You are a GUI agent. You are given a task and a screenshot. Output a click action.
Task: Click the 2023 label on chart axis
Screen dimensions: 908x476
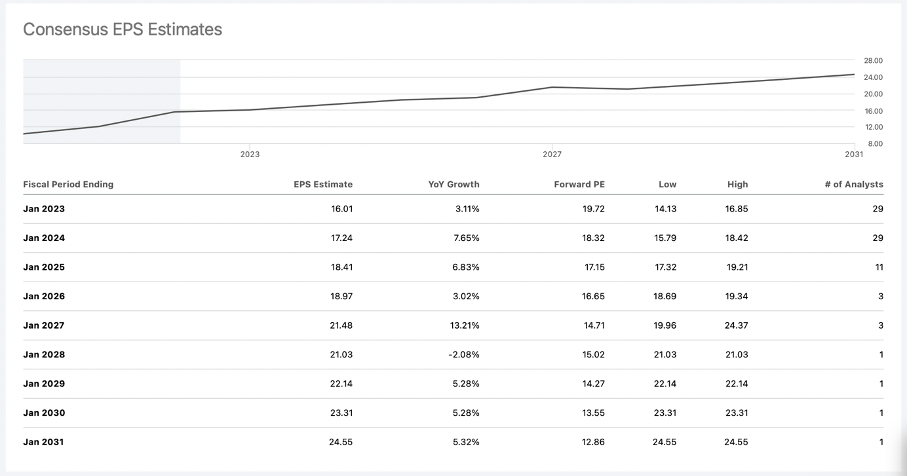(250, 154)
